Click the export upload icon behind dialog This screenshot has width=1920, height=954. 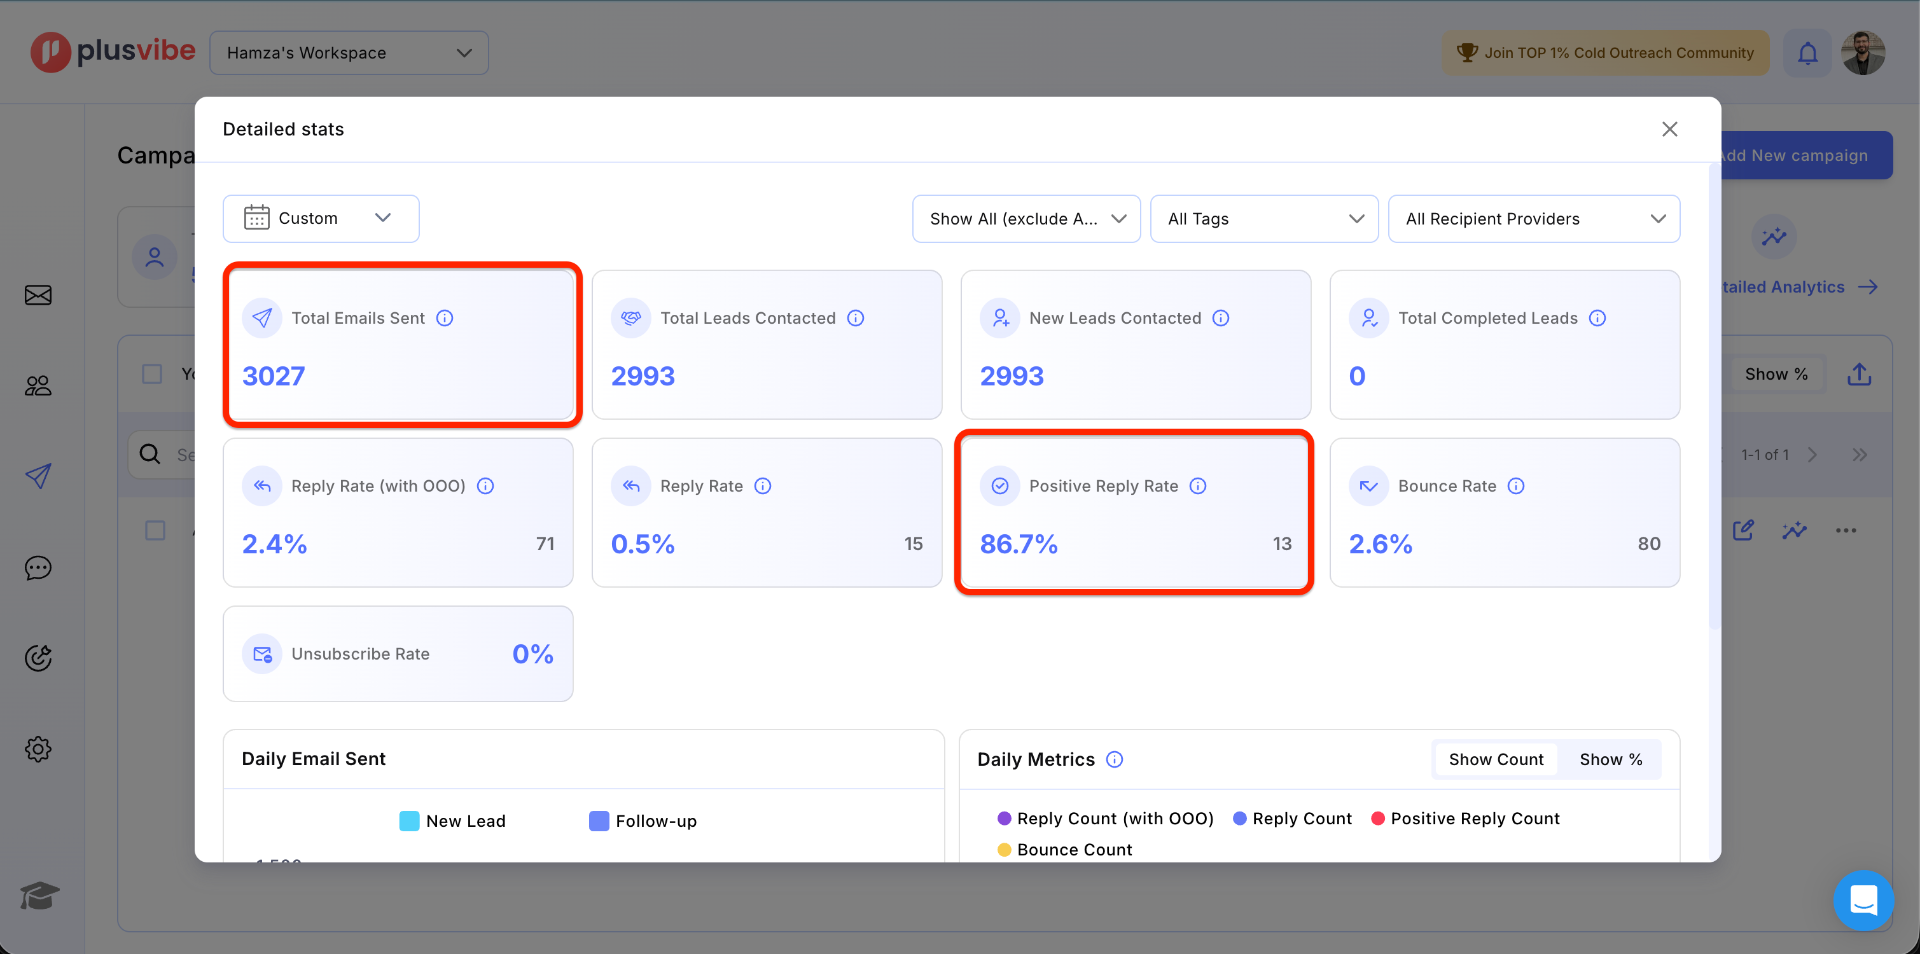(x=1859, y=374)
